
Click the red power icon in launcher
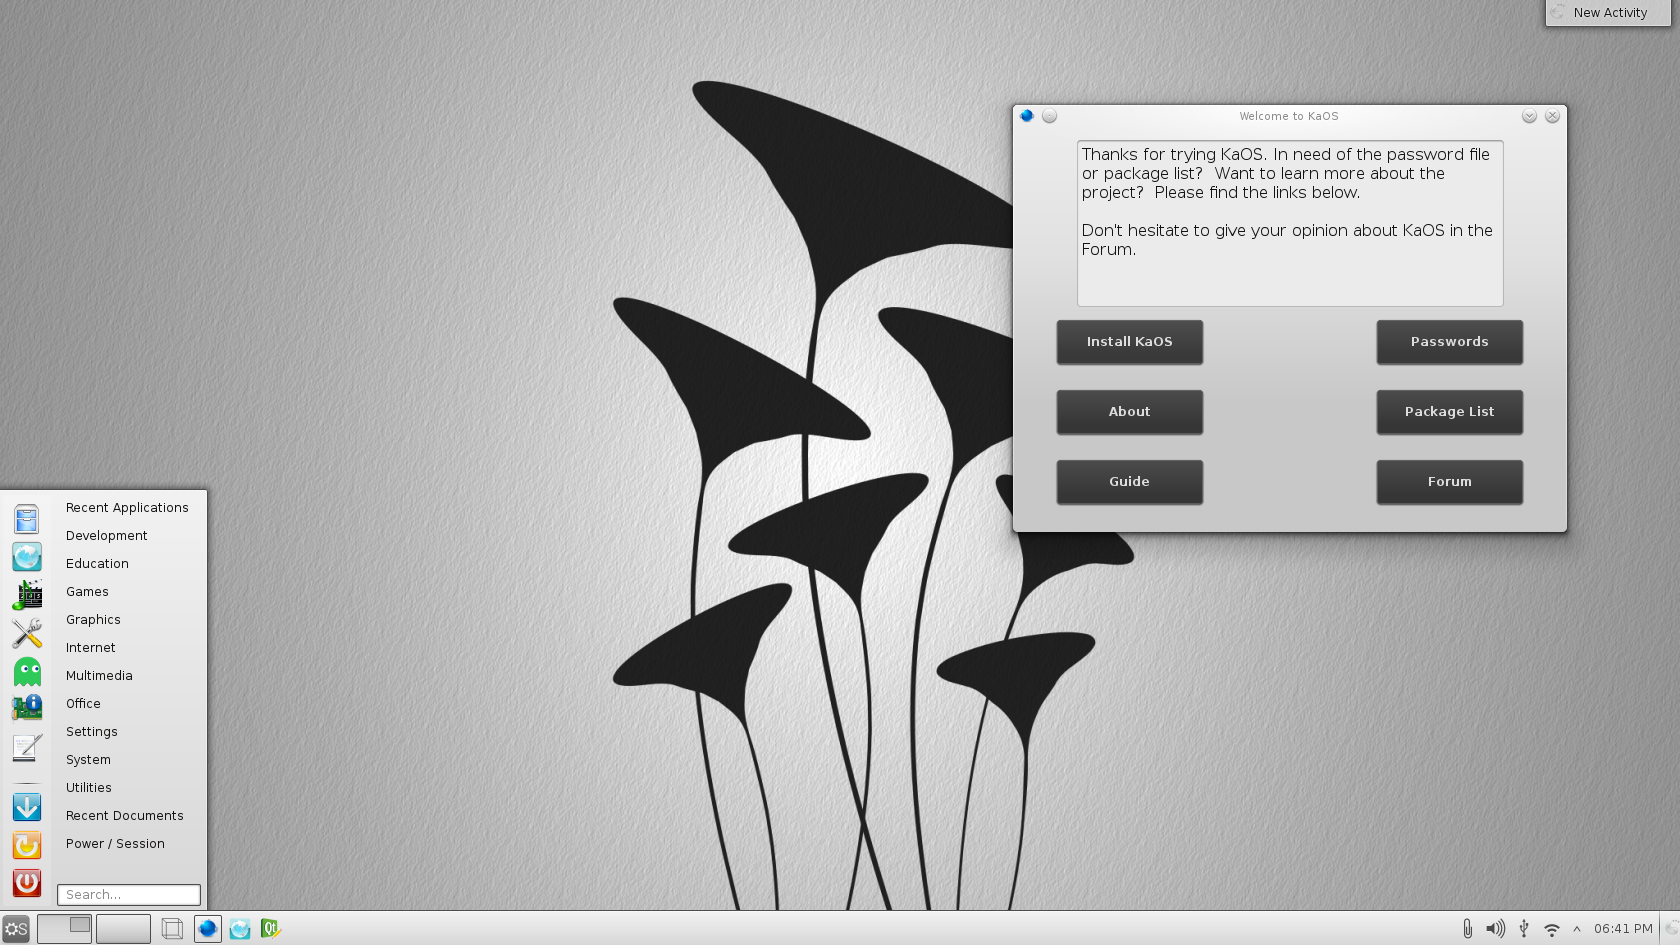(x=27, y=882)
